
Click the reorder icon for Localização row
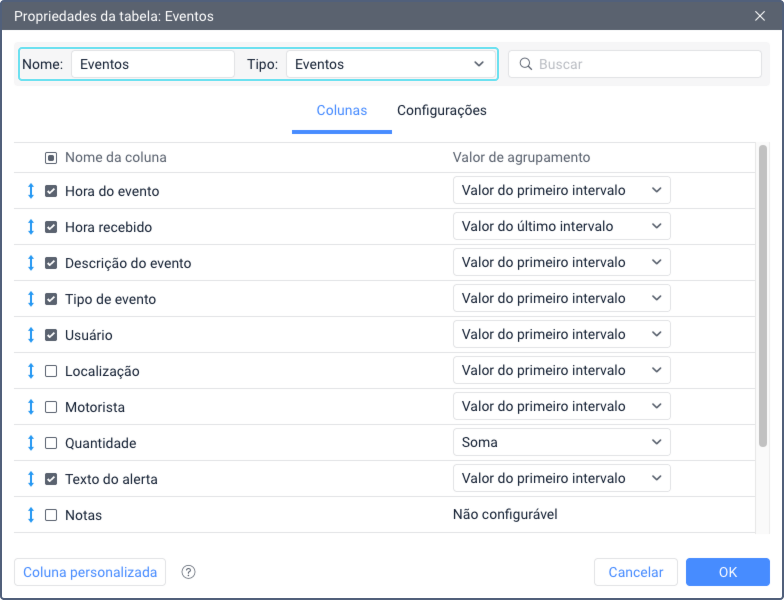coord(31,371)
